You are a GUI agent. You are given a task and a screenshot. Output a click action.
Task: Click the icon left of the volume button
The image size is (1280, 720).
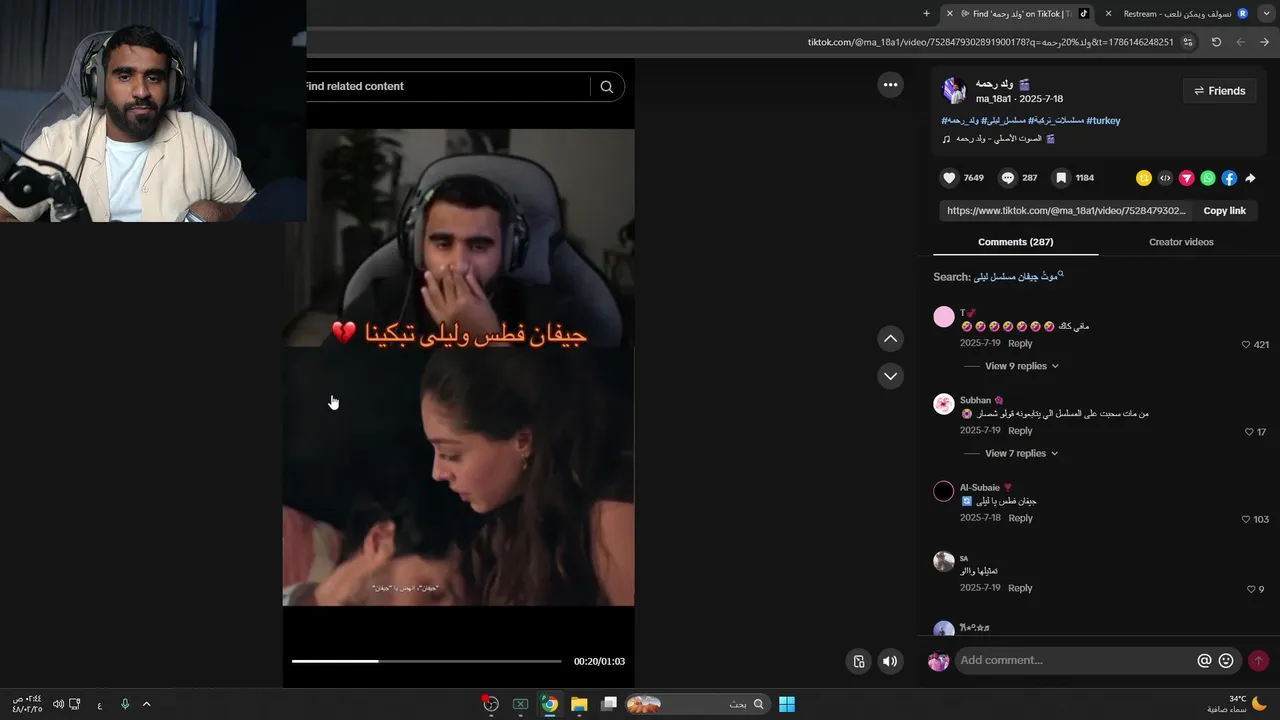click(x=859, y=661)
